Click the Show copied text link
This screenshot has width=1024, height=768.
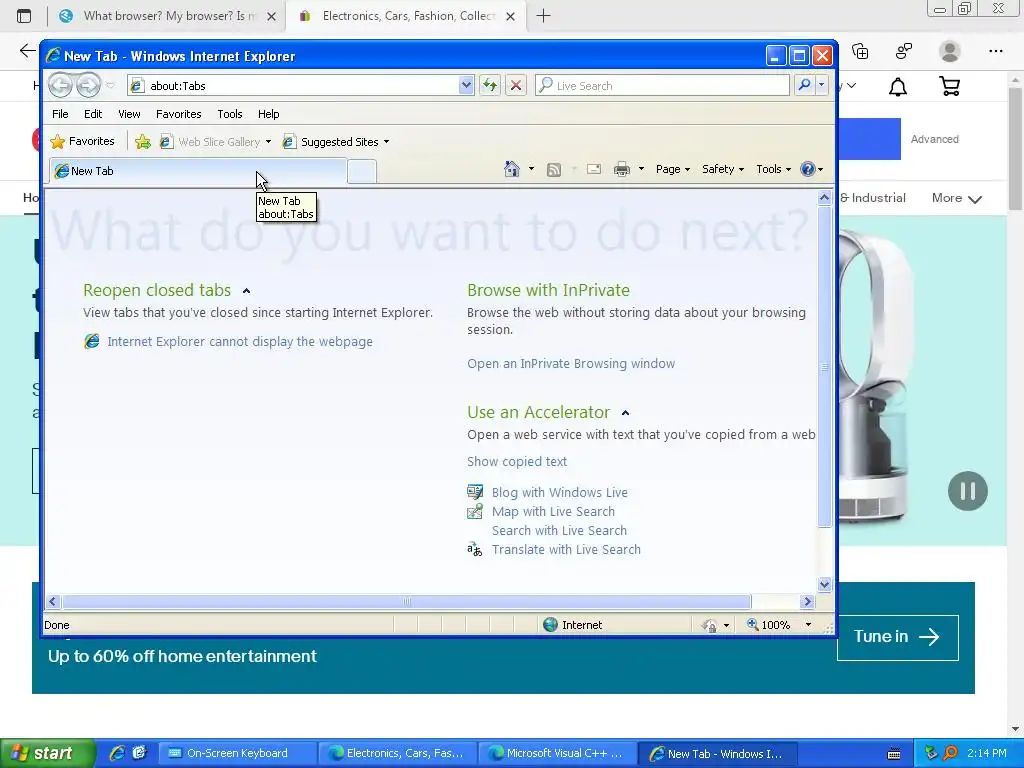click(x=517, y=462)
